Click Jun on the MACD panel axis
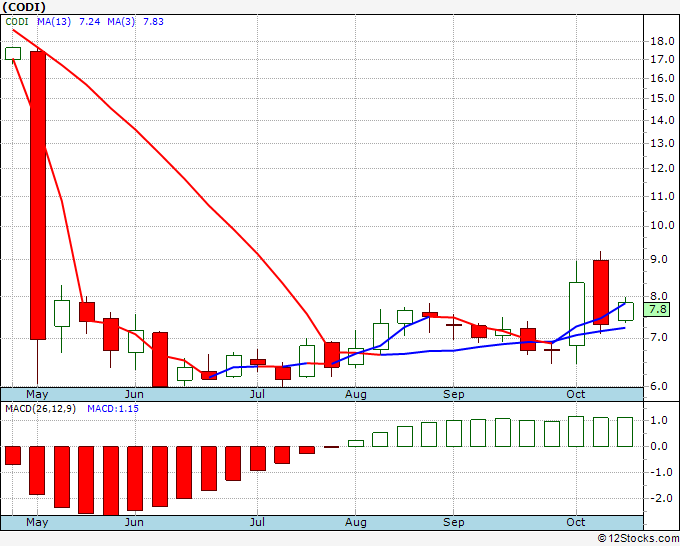 [x=134, y=522]
